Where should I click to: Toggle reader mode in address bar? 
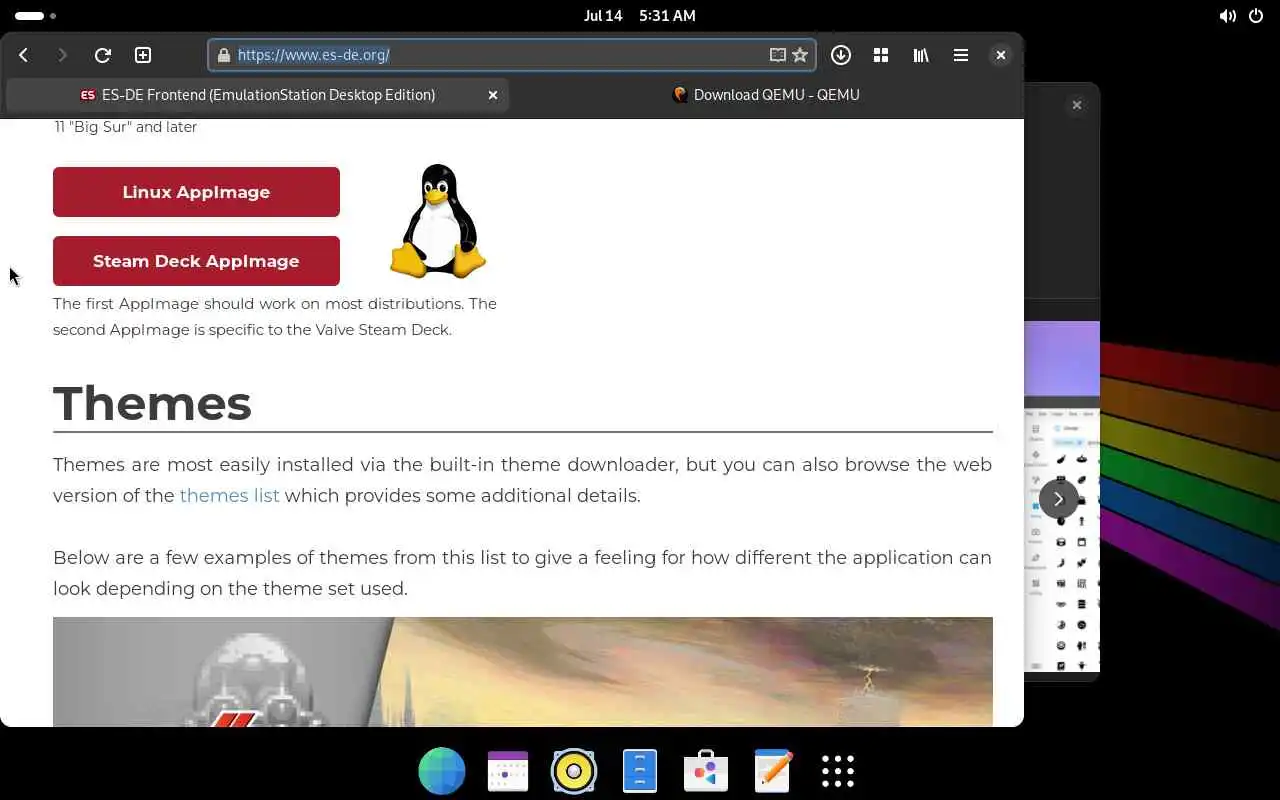pos(778,55)
